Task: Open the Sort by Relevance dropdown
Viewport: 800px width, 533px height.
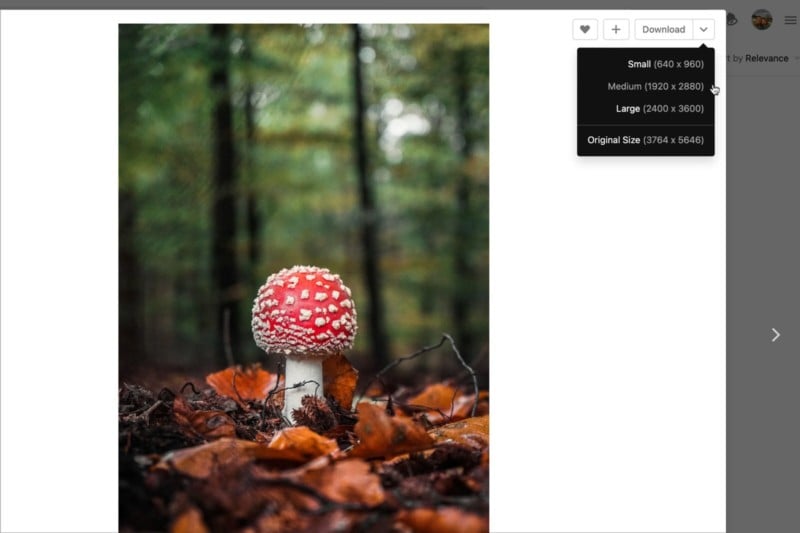Action: (760, 58)
